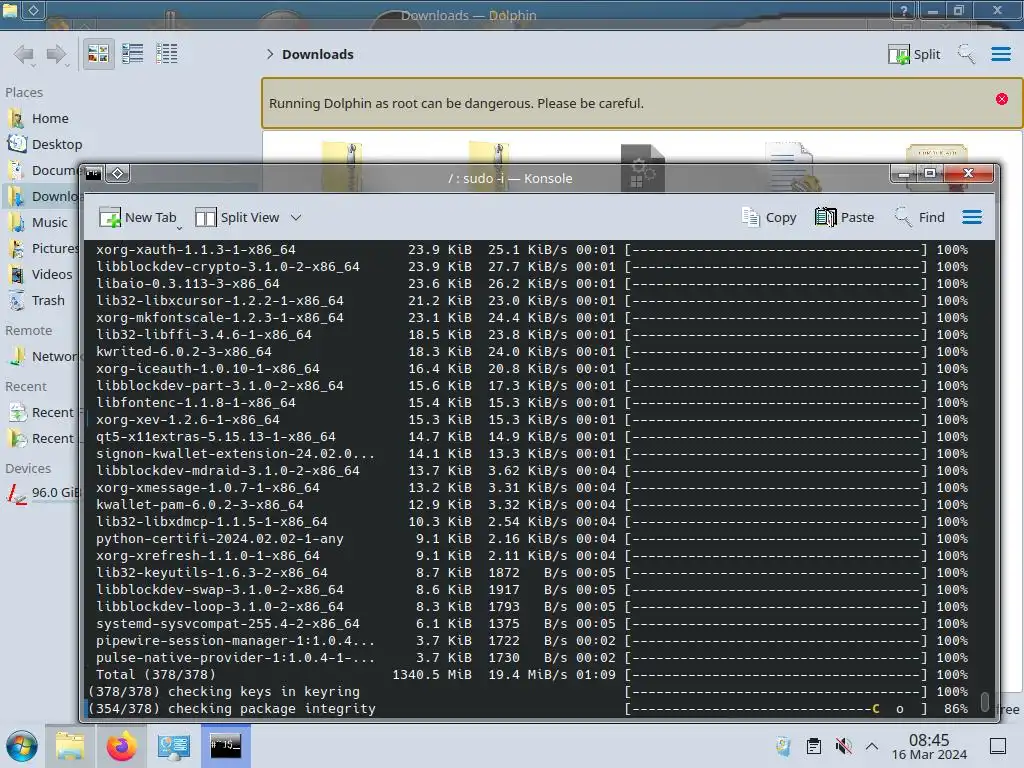Screen dimensions: 1024x768
Task: Toggle Split View in Konsole
Action: pos(237,217)
